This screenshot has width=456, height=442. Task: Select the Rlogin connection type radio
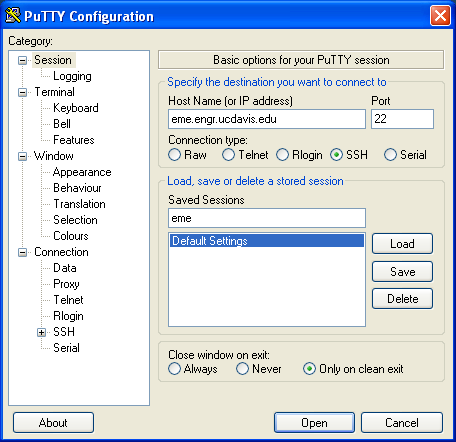282,155
